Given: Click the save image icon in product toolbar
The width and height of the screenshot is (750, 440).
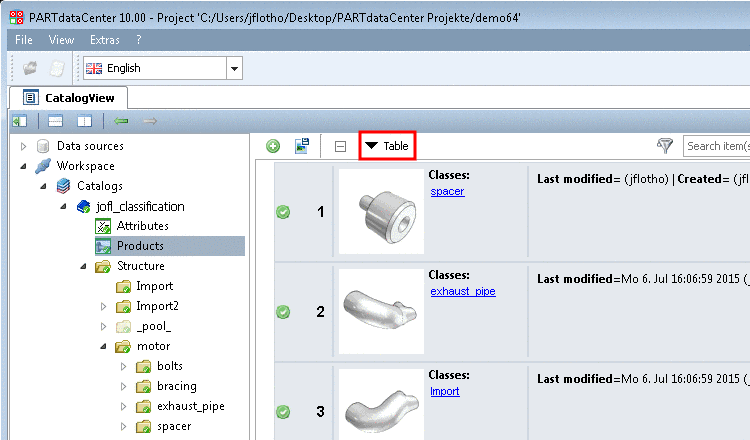Looking at the screenshot, I should pyautogui.click(x=301, y=146).
